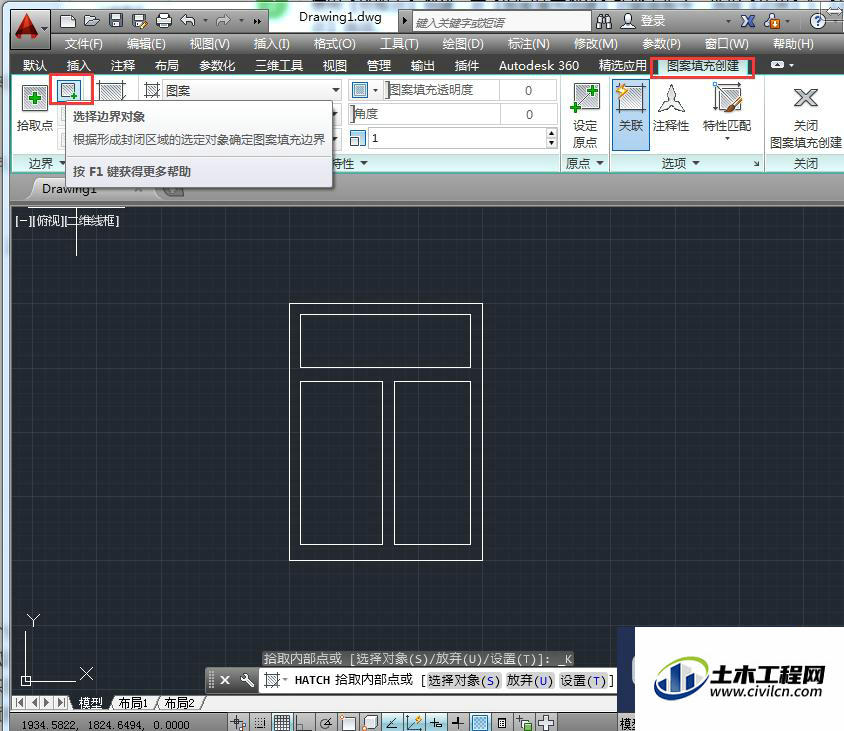Toggle Selection Cycling in status bar
The height and width of the screenshot is (731, 844).
524,722
